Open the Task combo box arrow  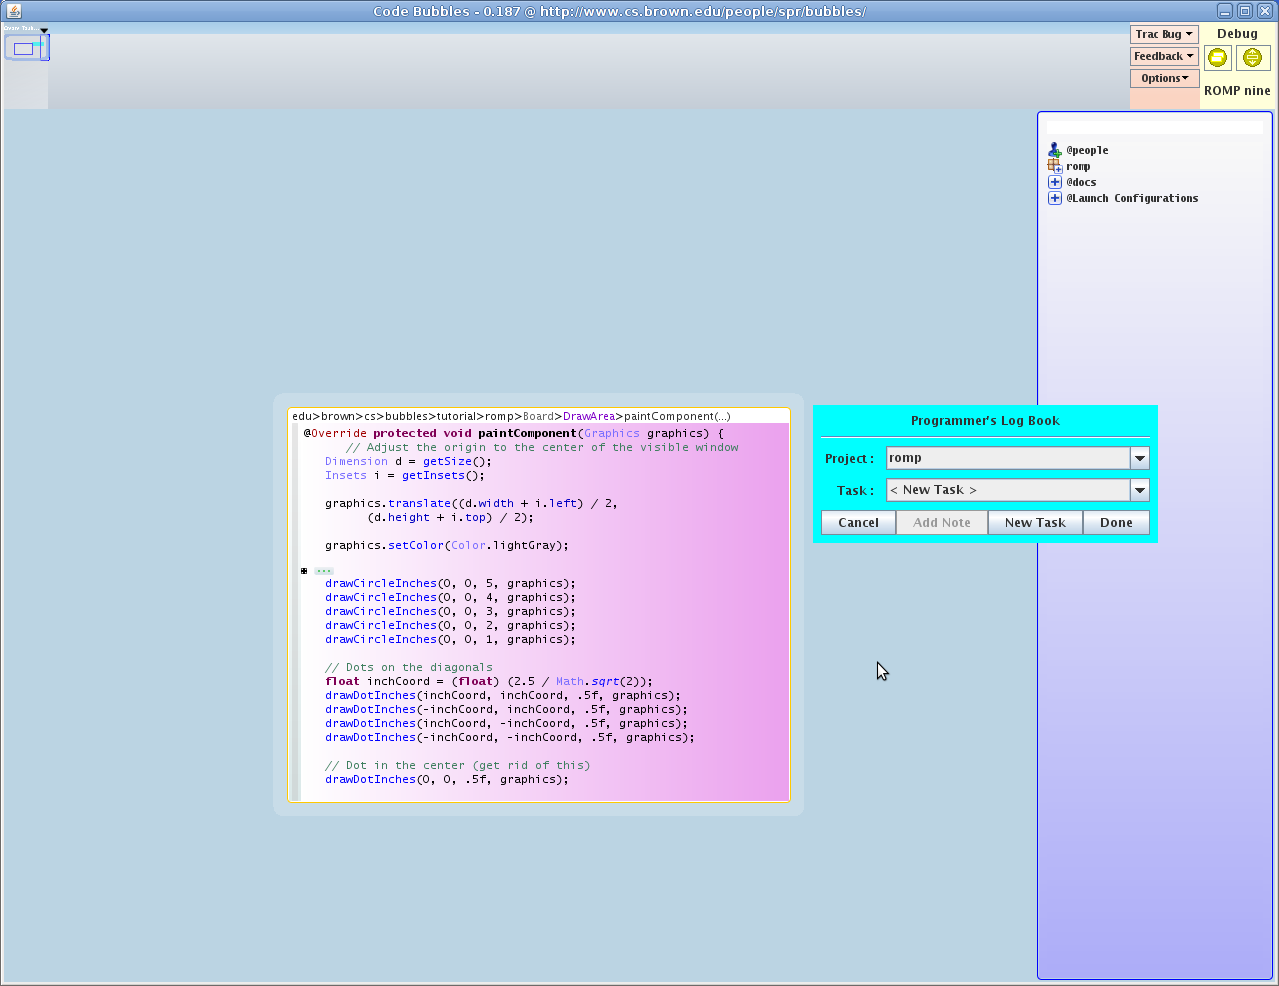[1139, 490]
